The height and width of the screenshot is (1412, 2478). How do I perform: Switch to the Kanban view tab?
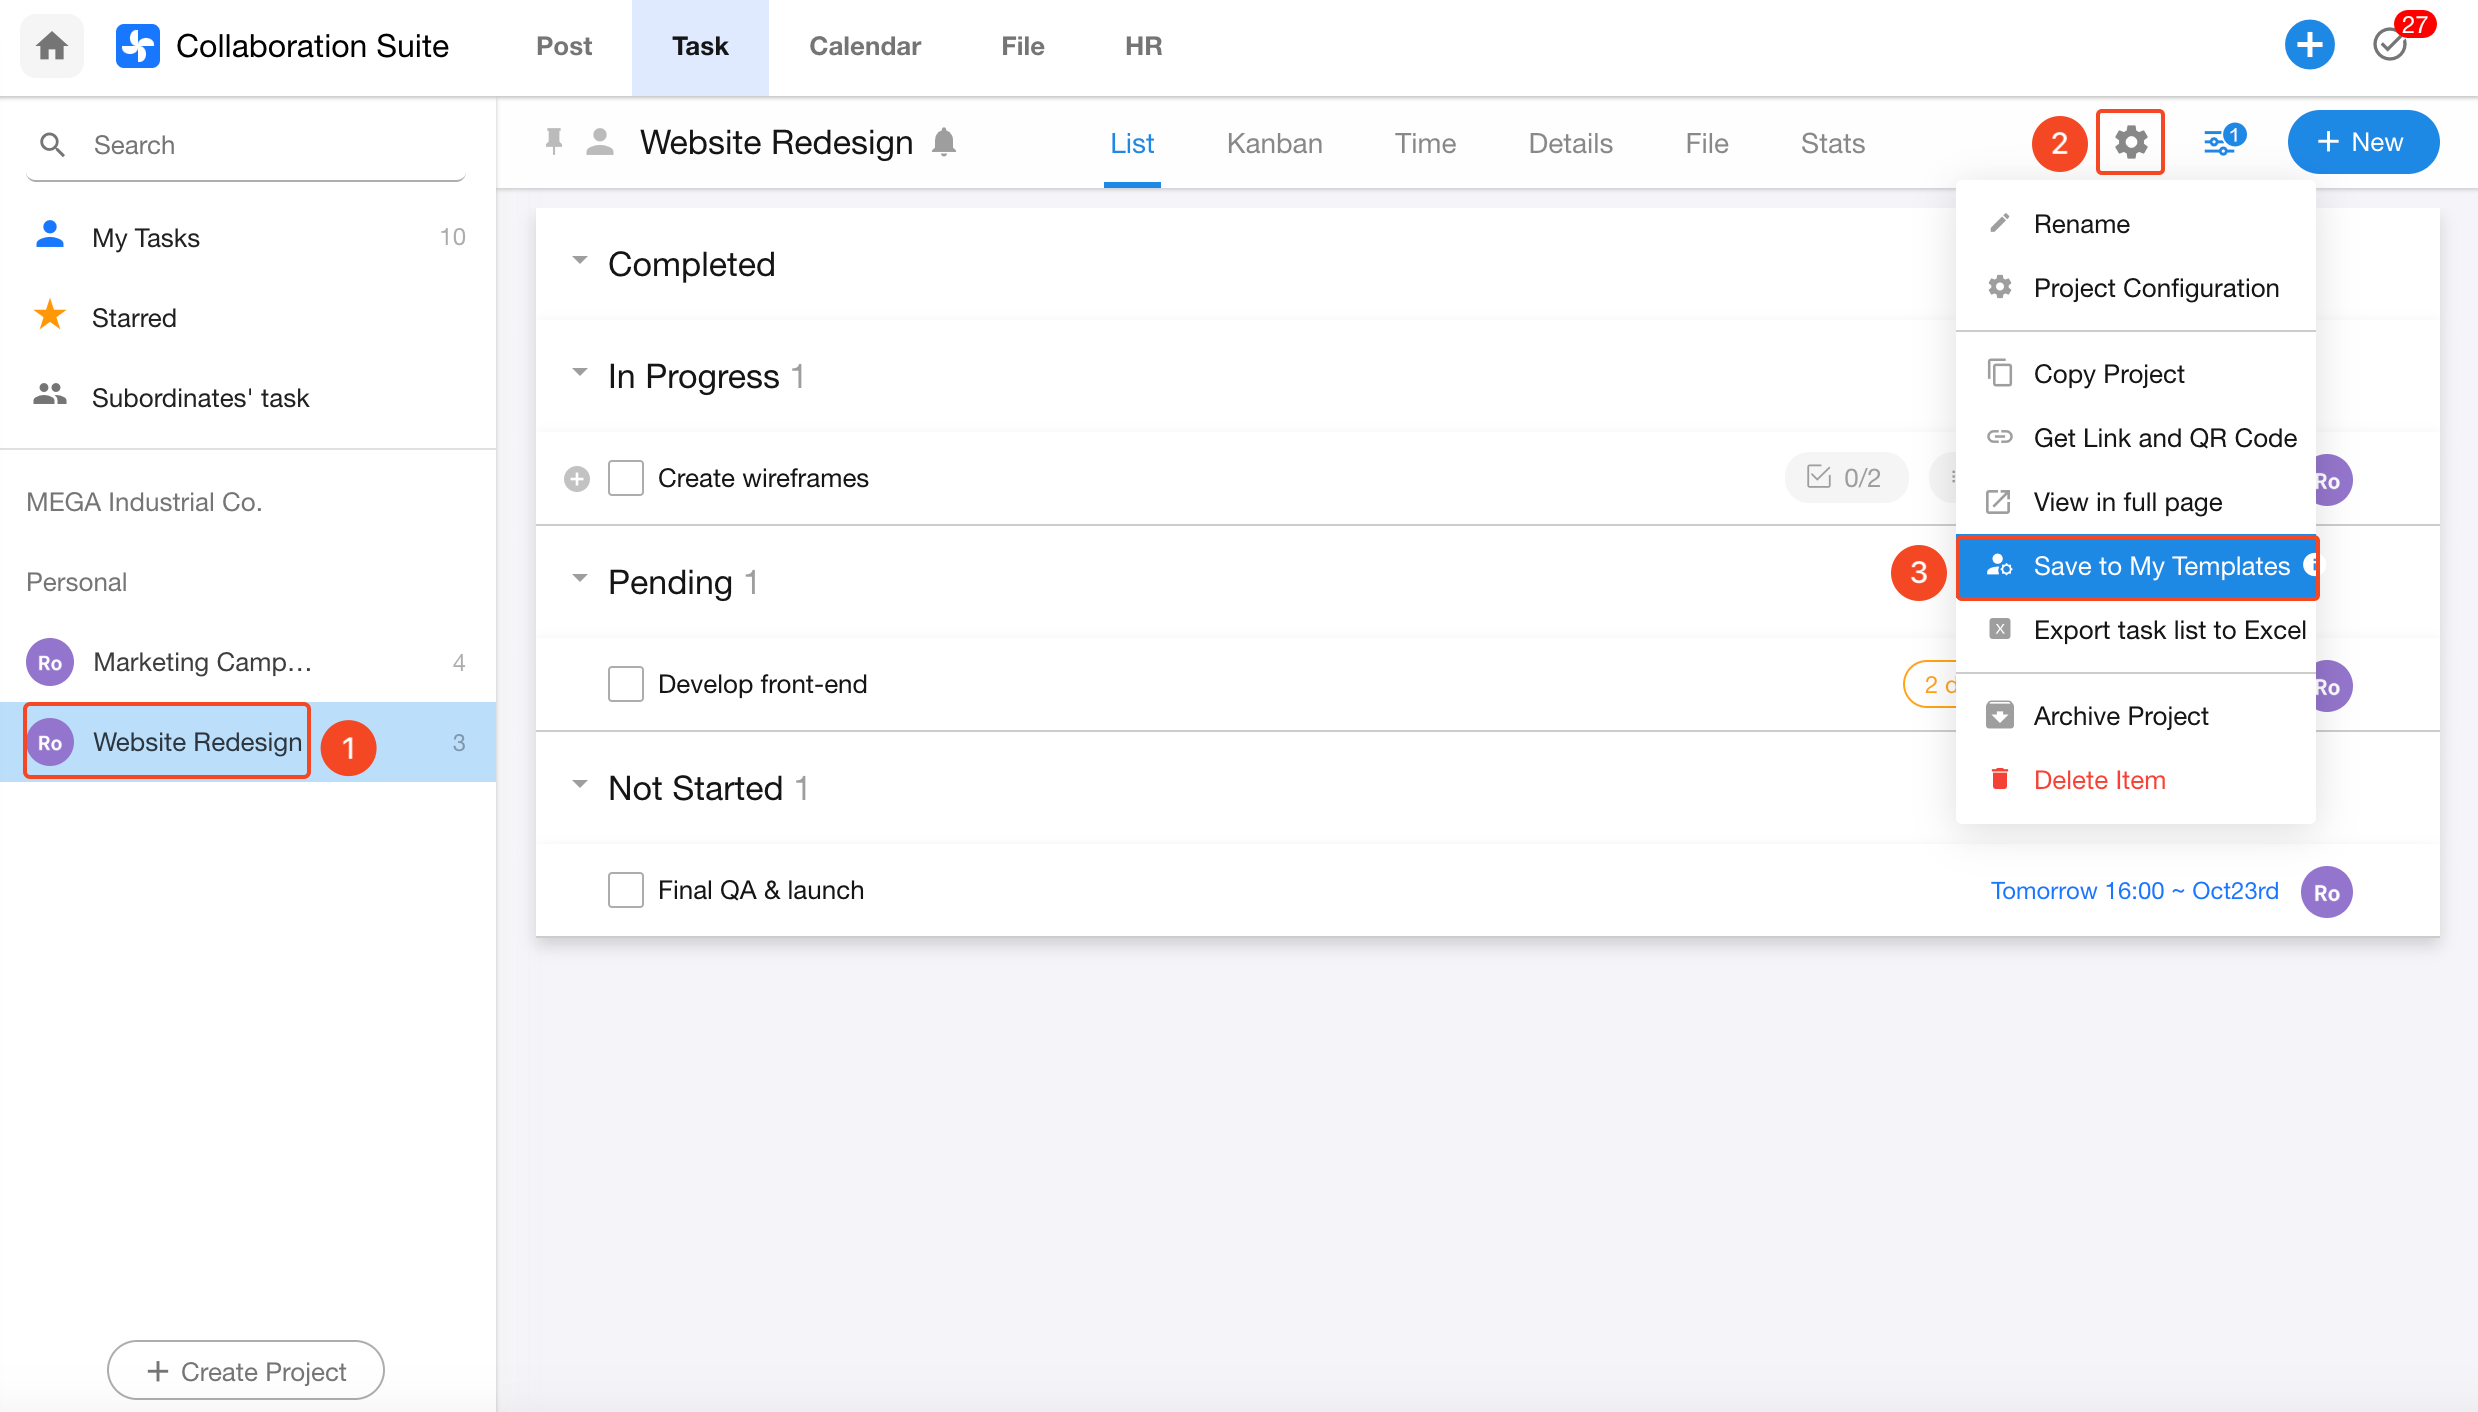pyautogui.click(x=1274, y=143)
